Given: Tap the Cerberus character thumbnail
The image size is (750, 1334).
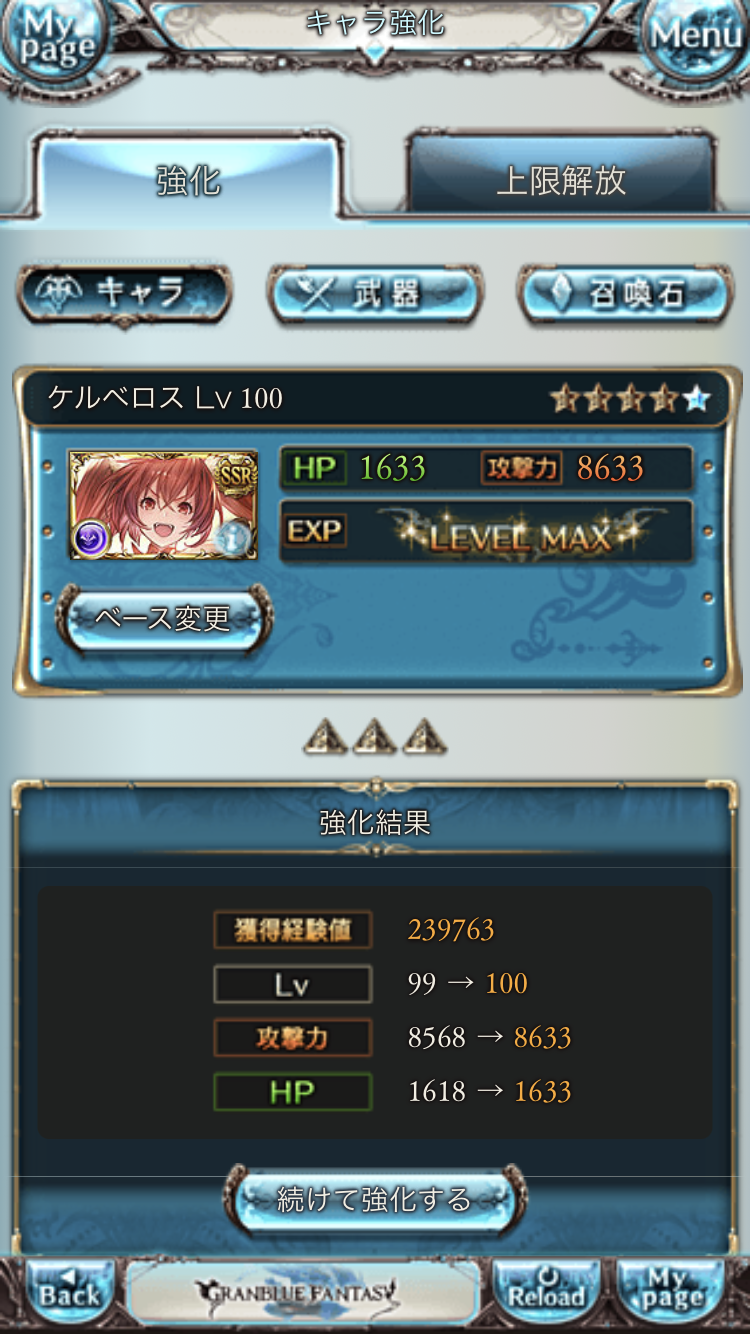Looking at the screenshot, I should (163, 505).
